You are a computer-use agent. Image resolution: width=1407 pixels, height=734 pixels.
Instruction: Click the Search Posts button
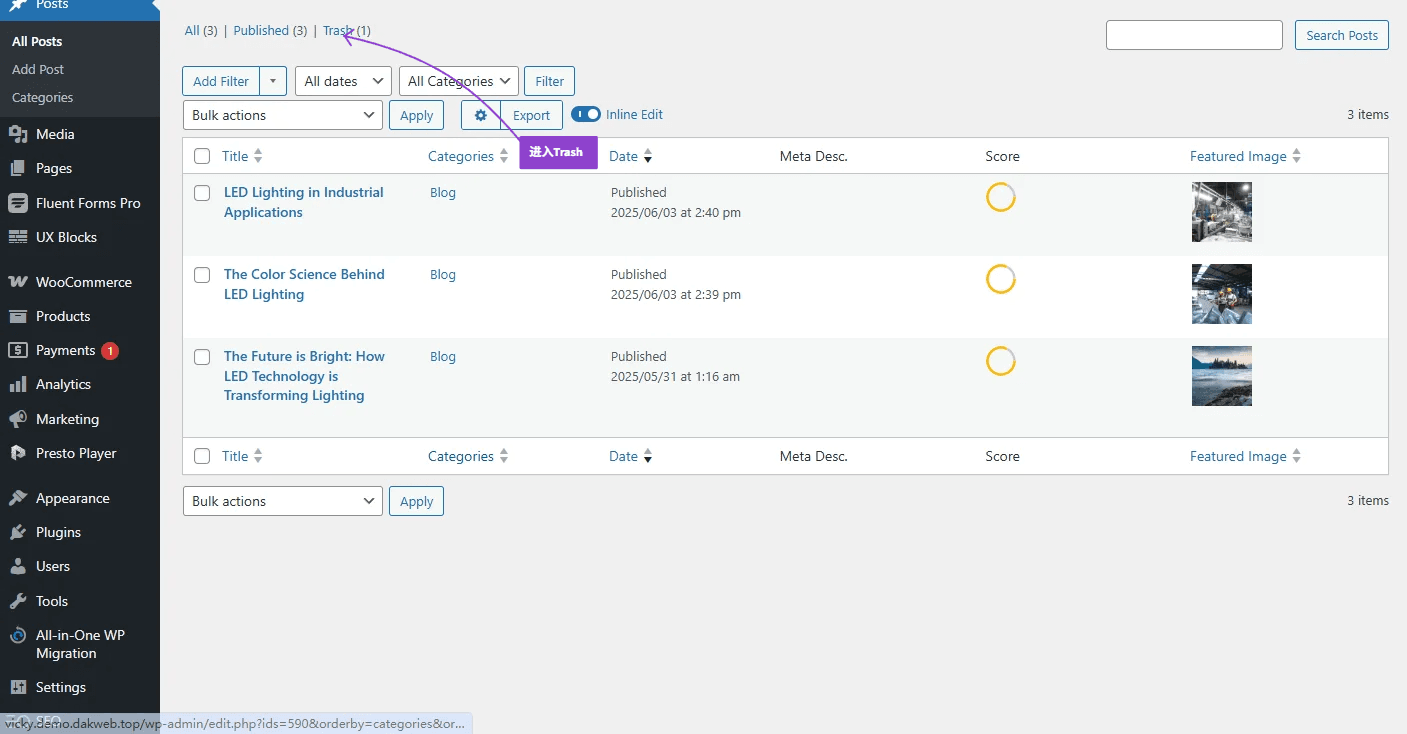(x=1341, y=35)
